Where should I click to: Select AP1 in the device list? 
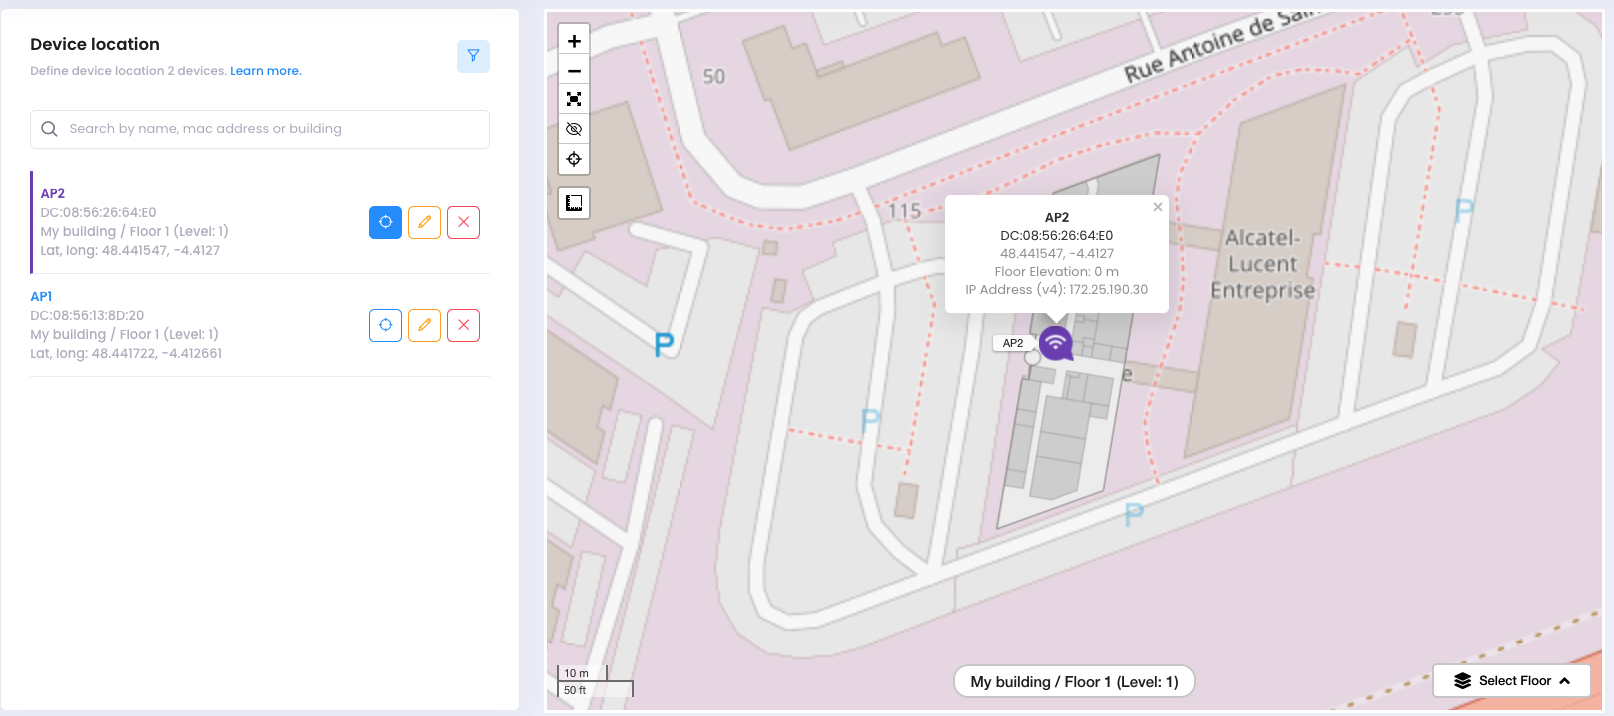click(x=41, y=297)
